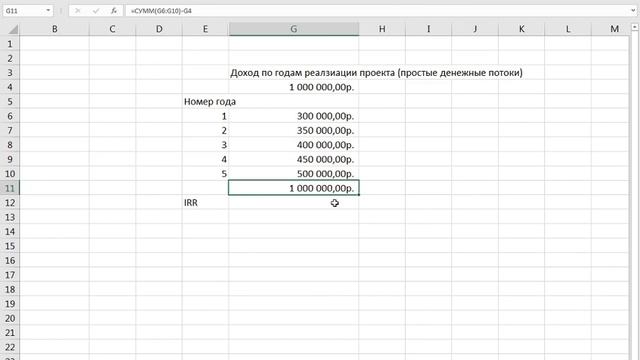Click the cancel (X) icon in formula bar
The image size is (640, 360).
78,11
